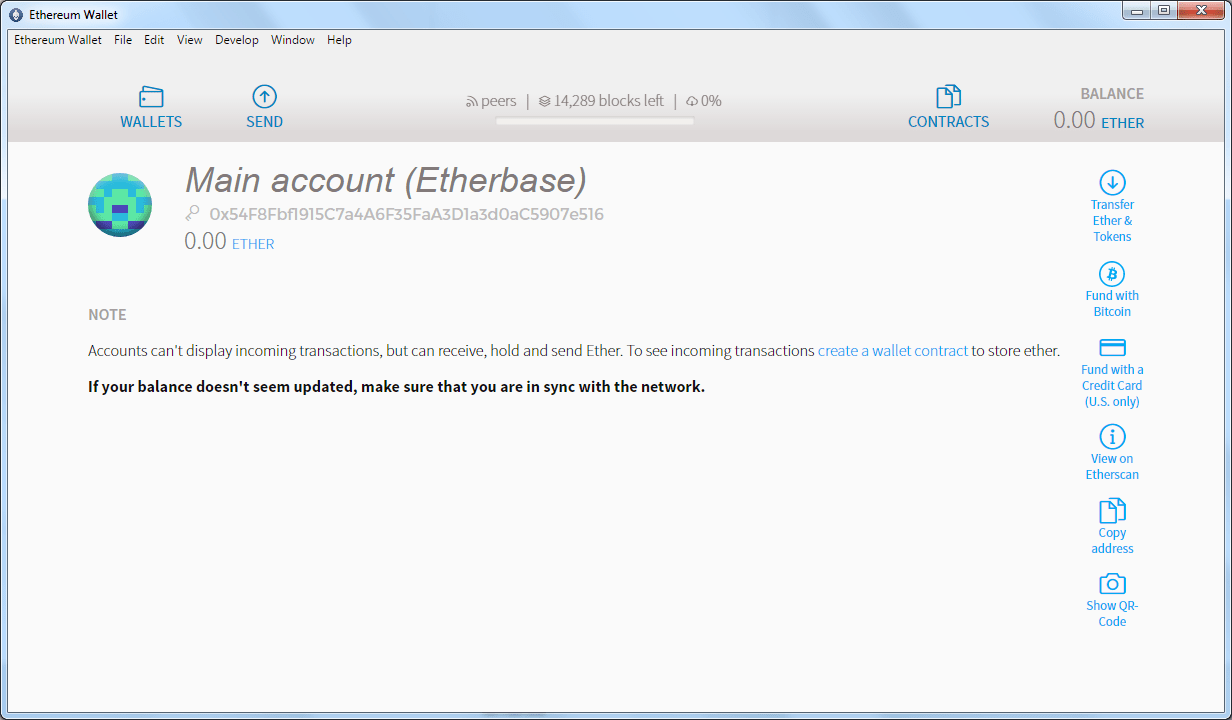1232x720 pixels.
Task: Open the Develop menu
Action: 236,40
